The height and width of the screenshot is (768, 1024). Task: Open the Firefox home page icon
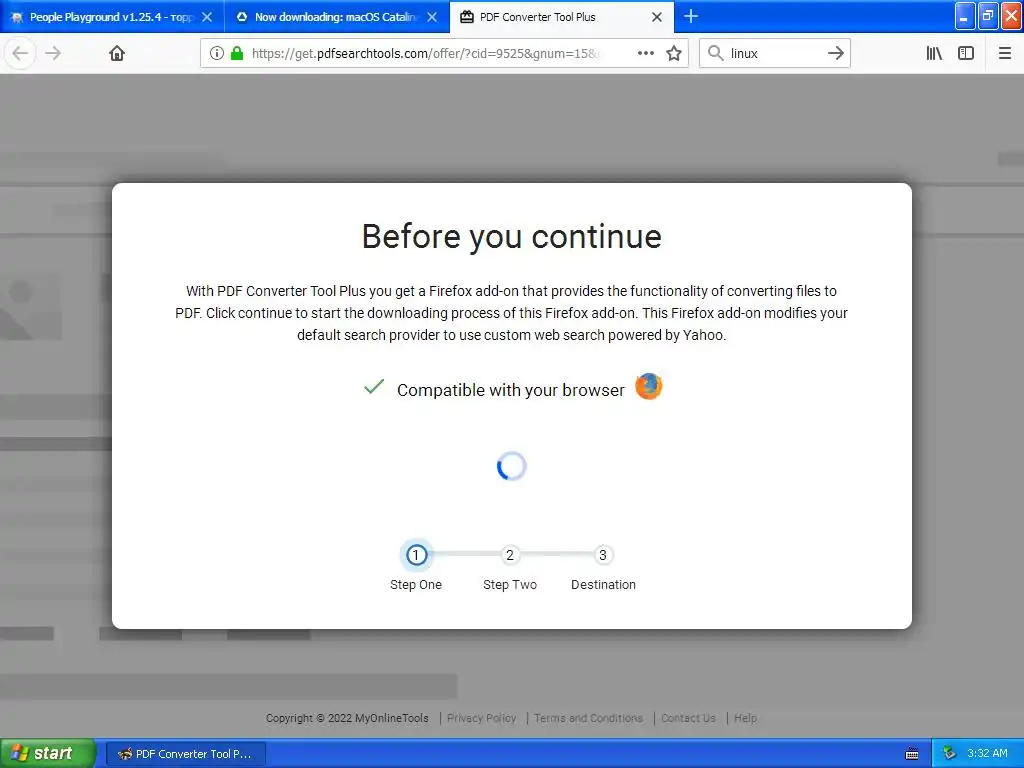click(x=117, y=53)
